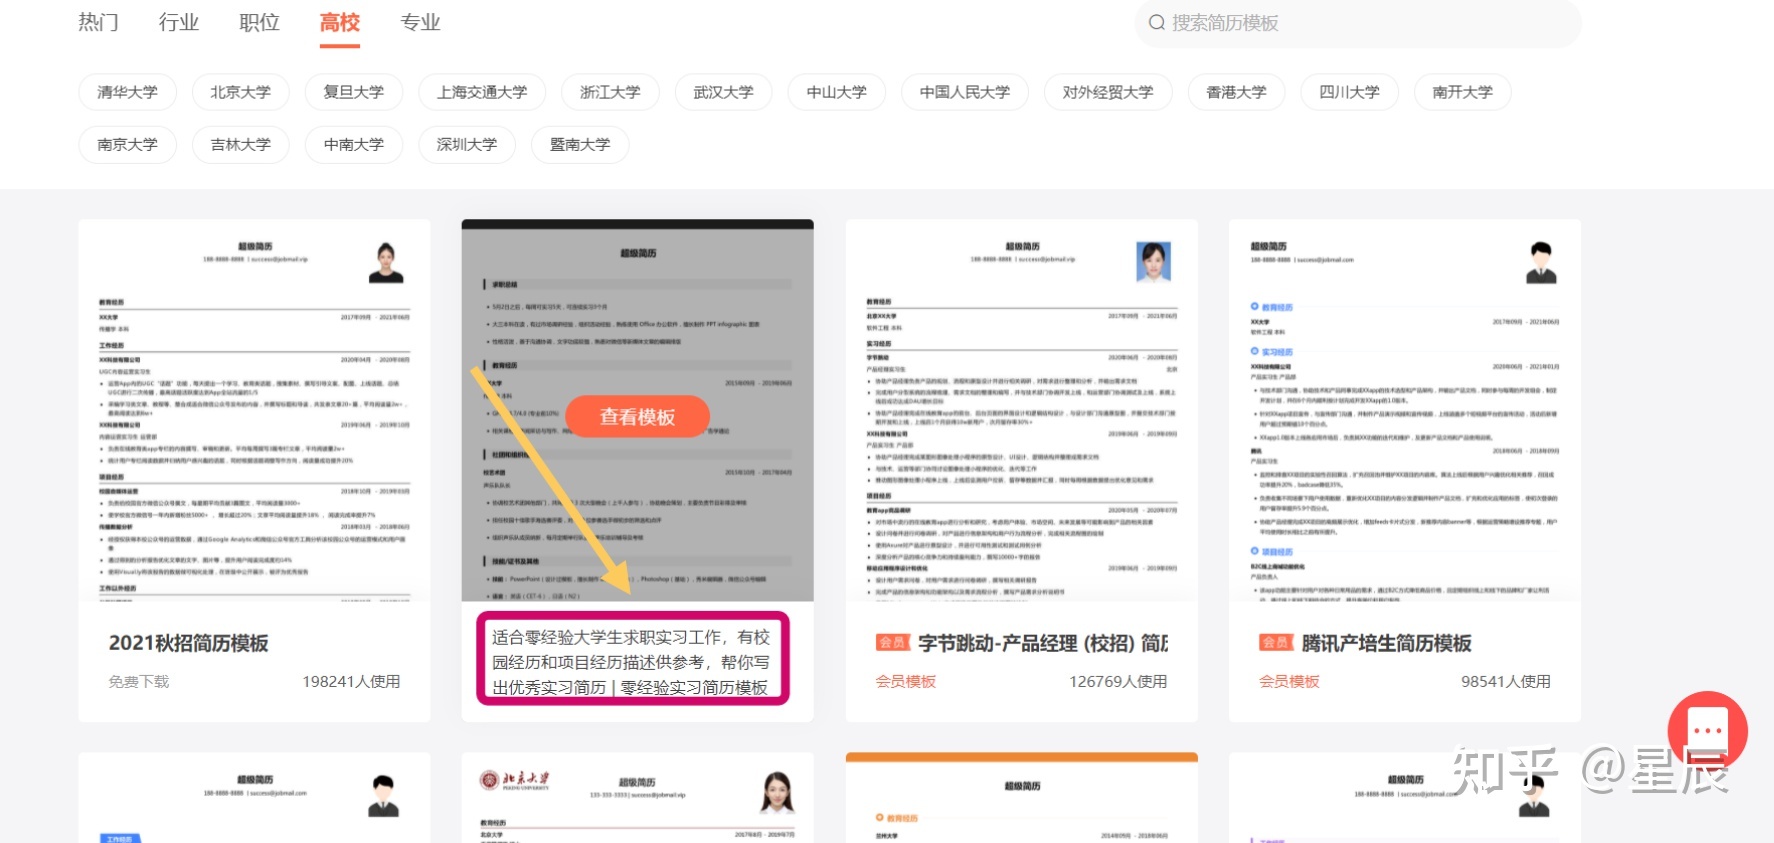Click the 会员 badge on 腾讯产培生 template
Viewport: 1774px width, 843px height.
point(1276,643)
